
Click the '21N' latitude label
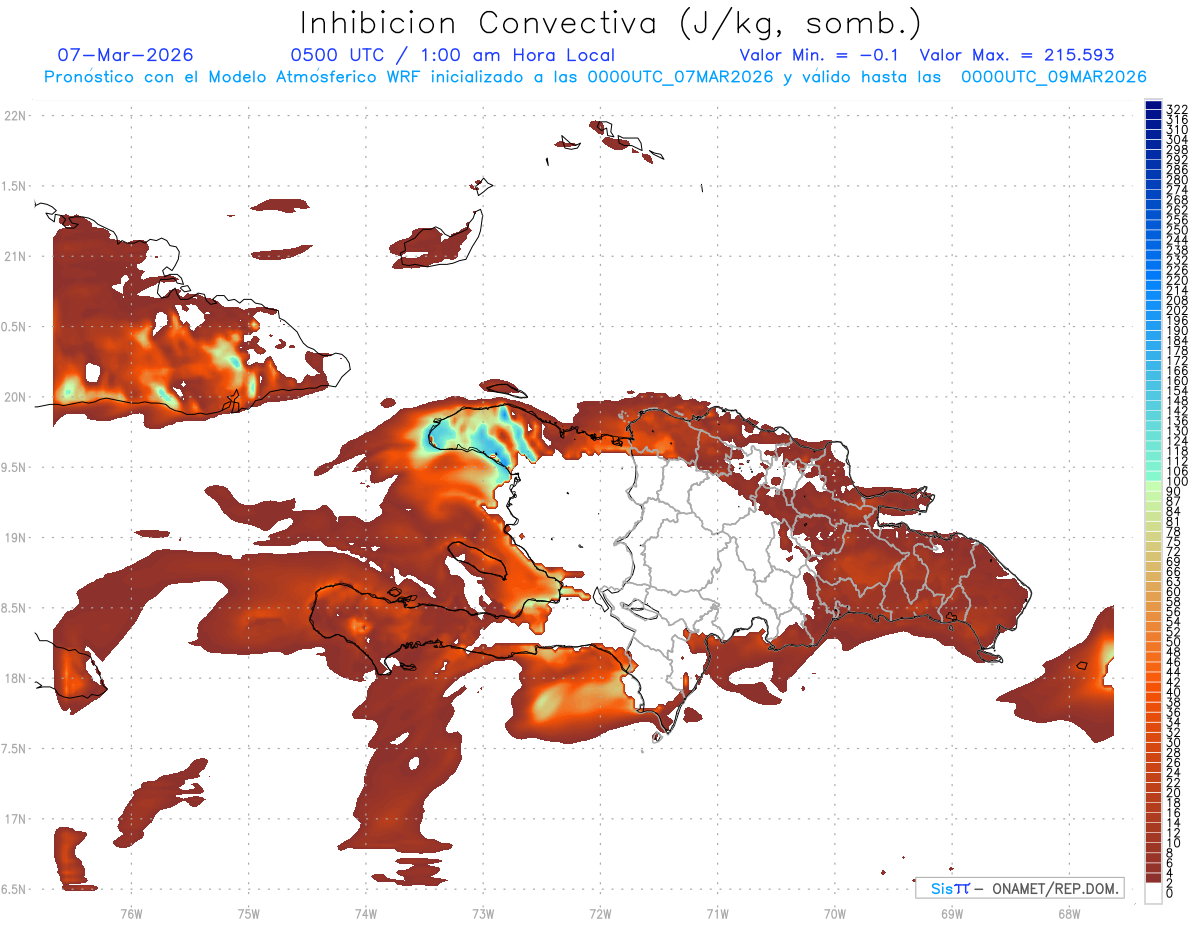[15, 257]
